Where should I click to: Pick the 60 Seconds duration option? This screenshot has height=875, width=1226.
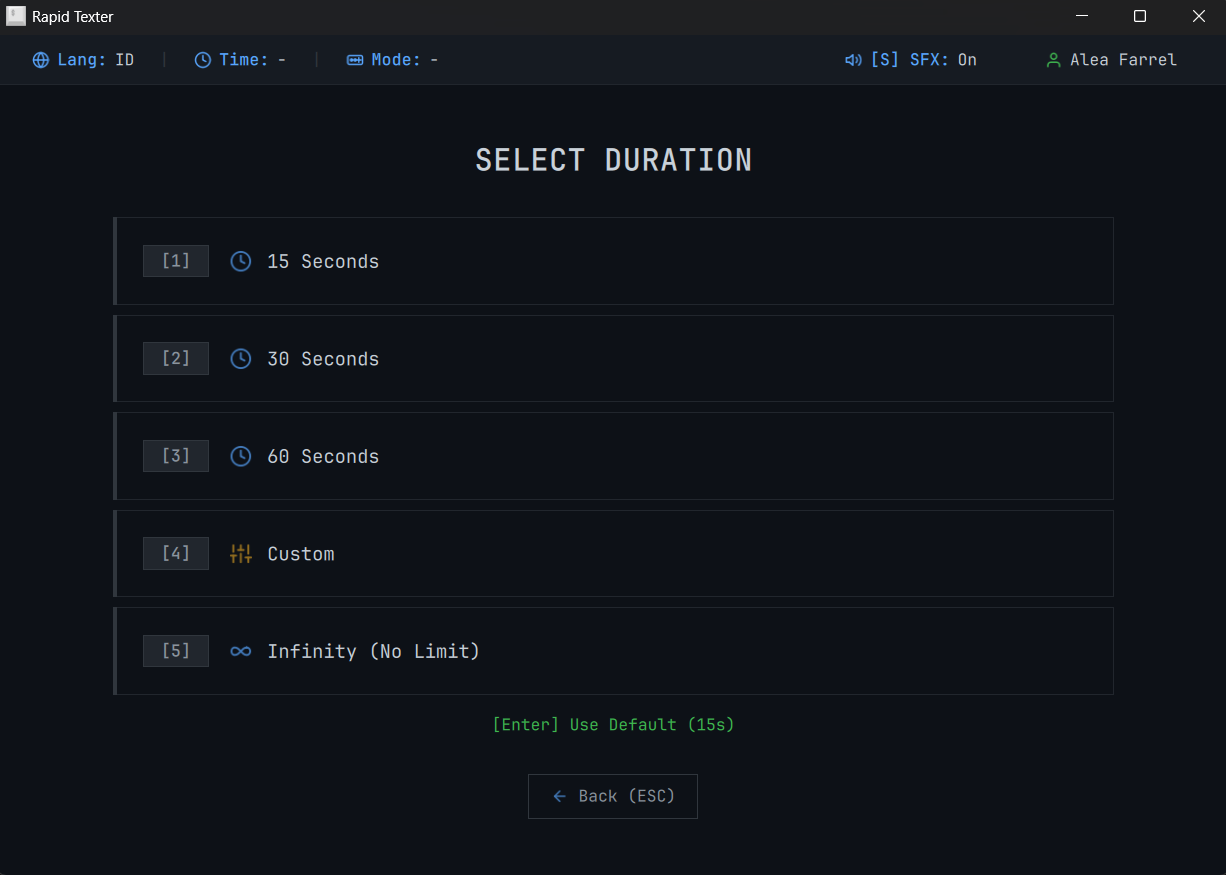[613, 456]
